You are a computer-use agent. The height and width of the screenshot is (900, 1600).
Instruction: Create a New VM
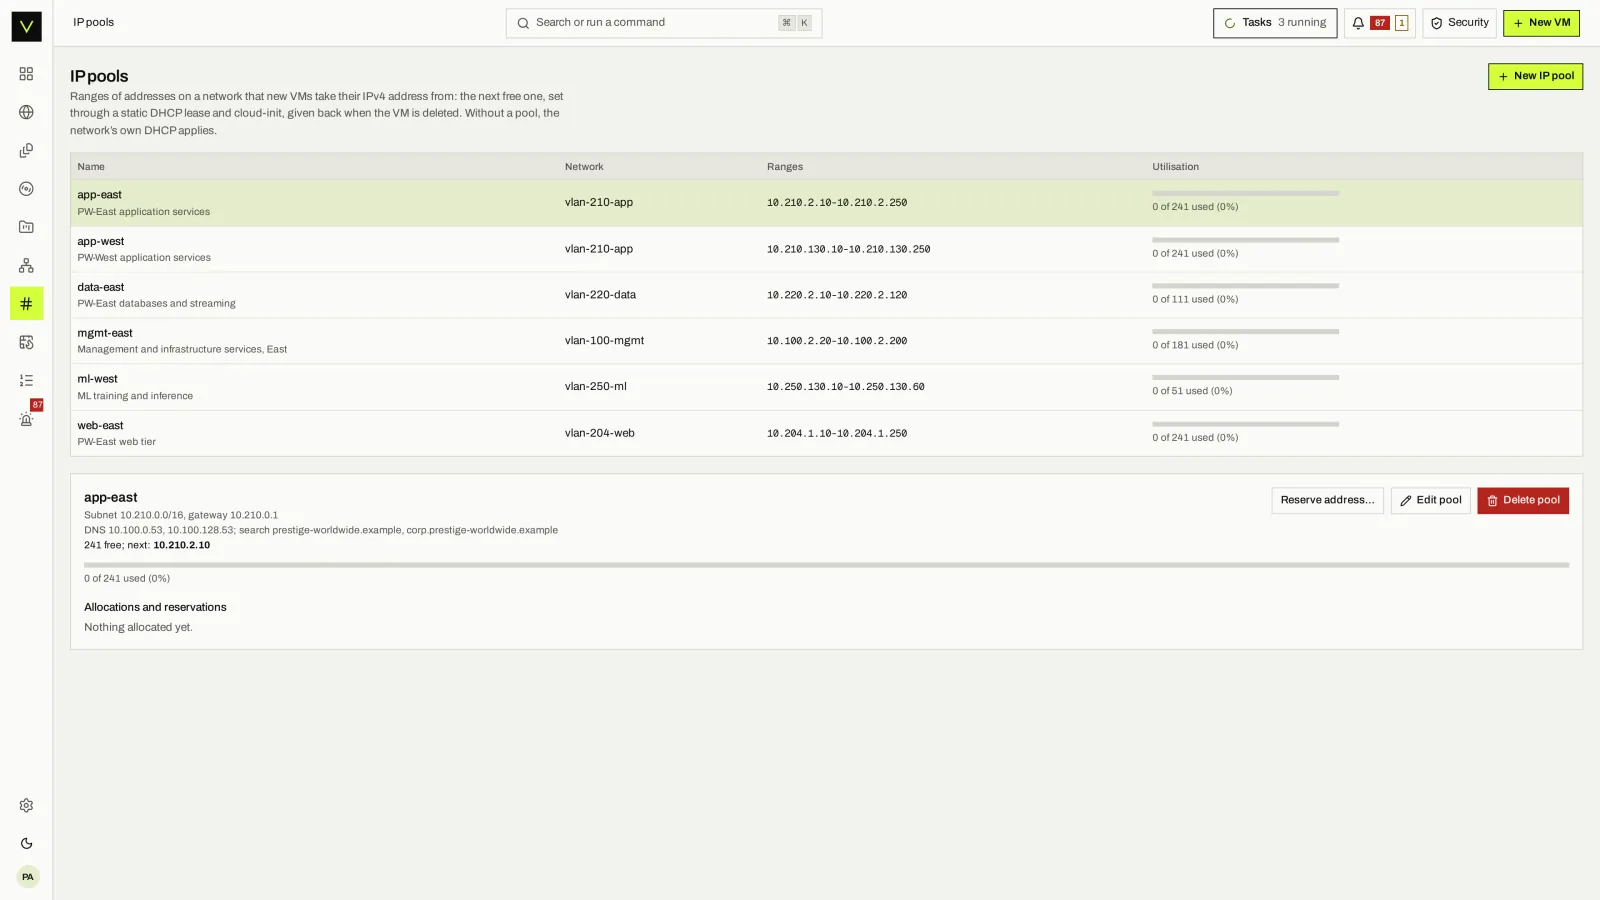click(1541, 23)
